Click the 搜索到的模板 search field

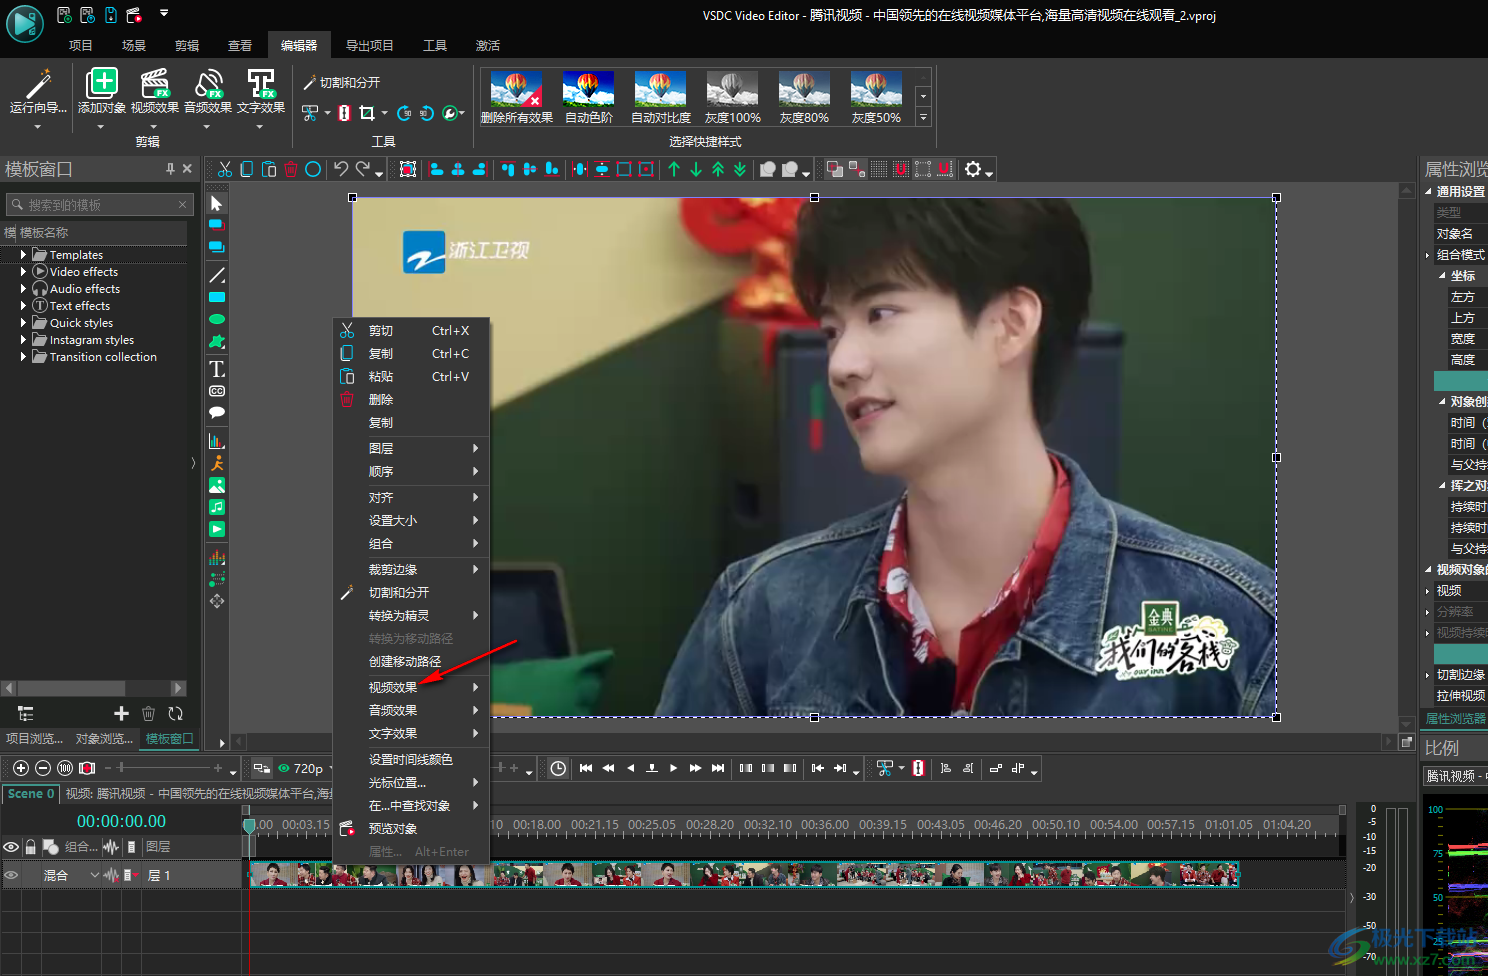pos(98,204)
